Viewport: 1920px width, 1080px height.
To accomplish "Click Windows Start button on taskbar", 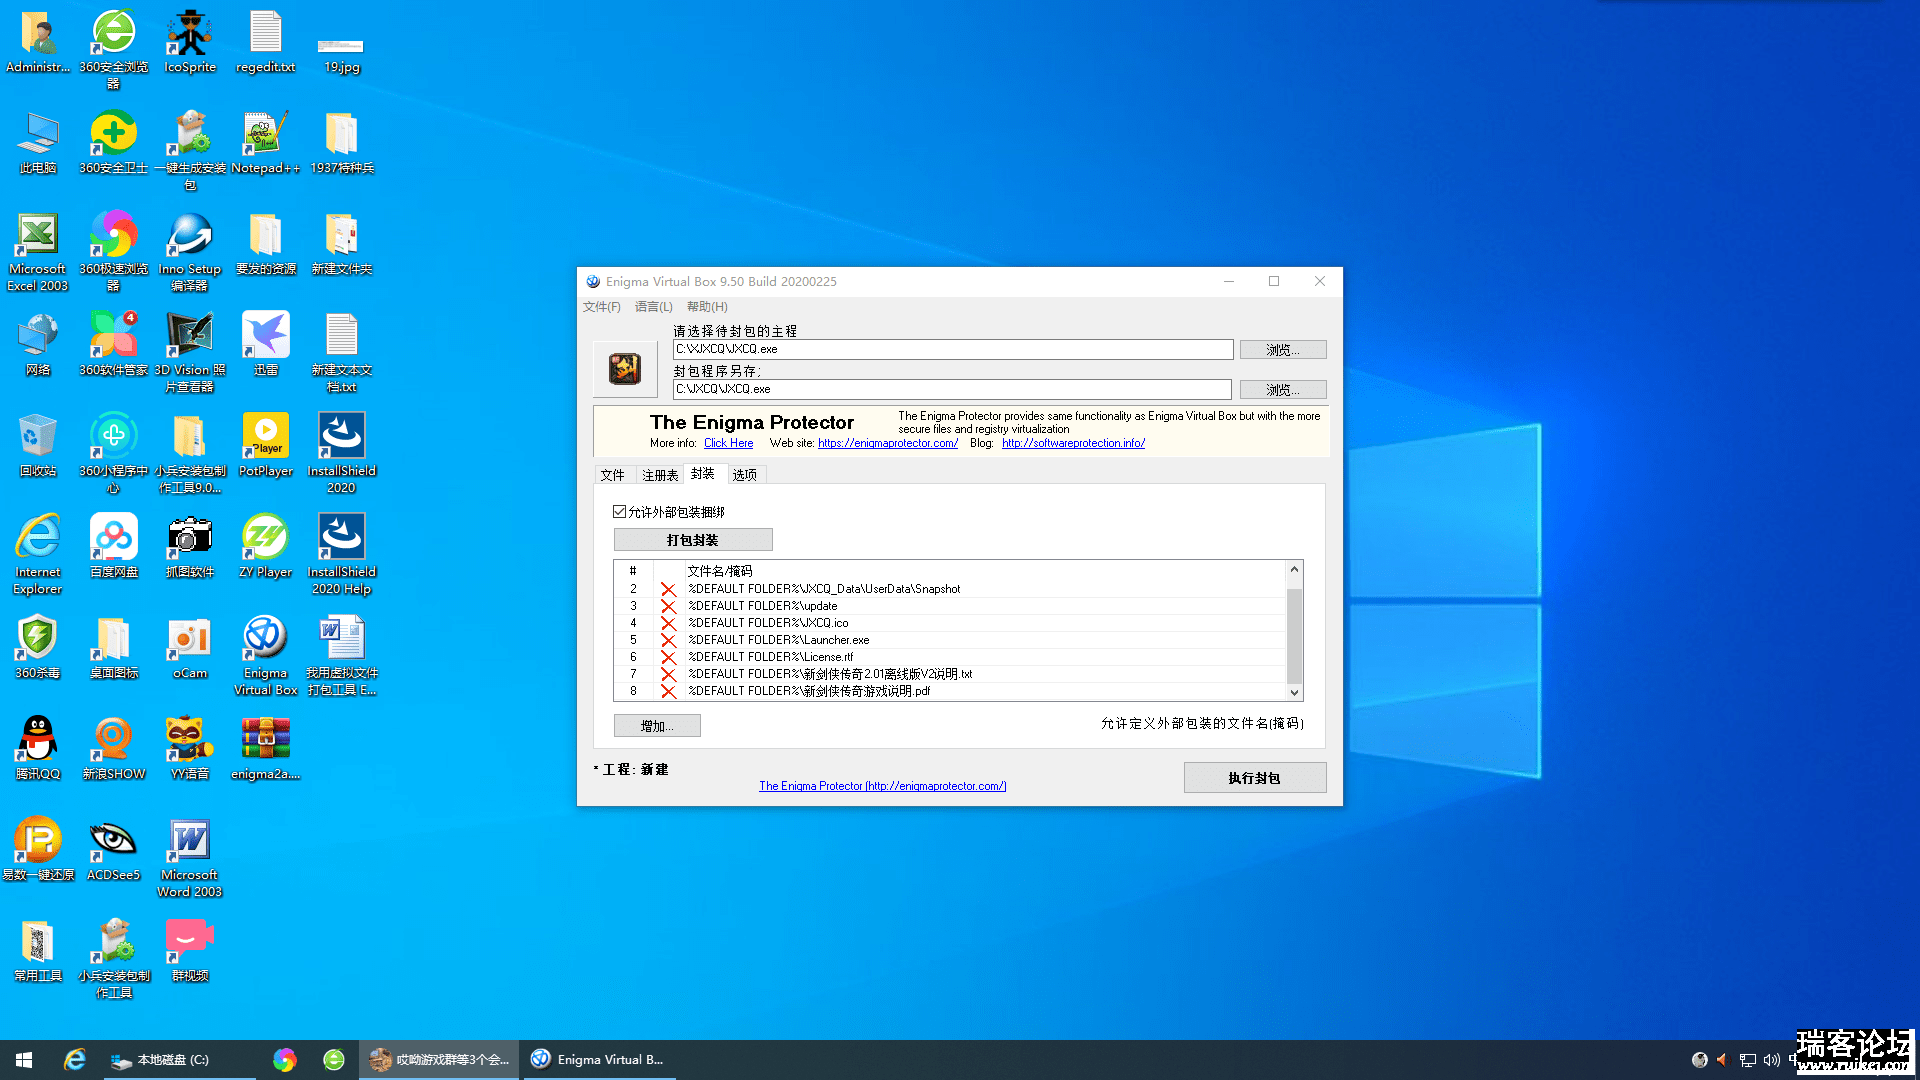I will coord(24,1060).
